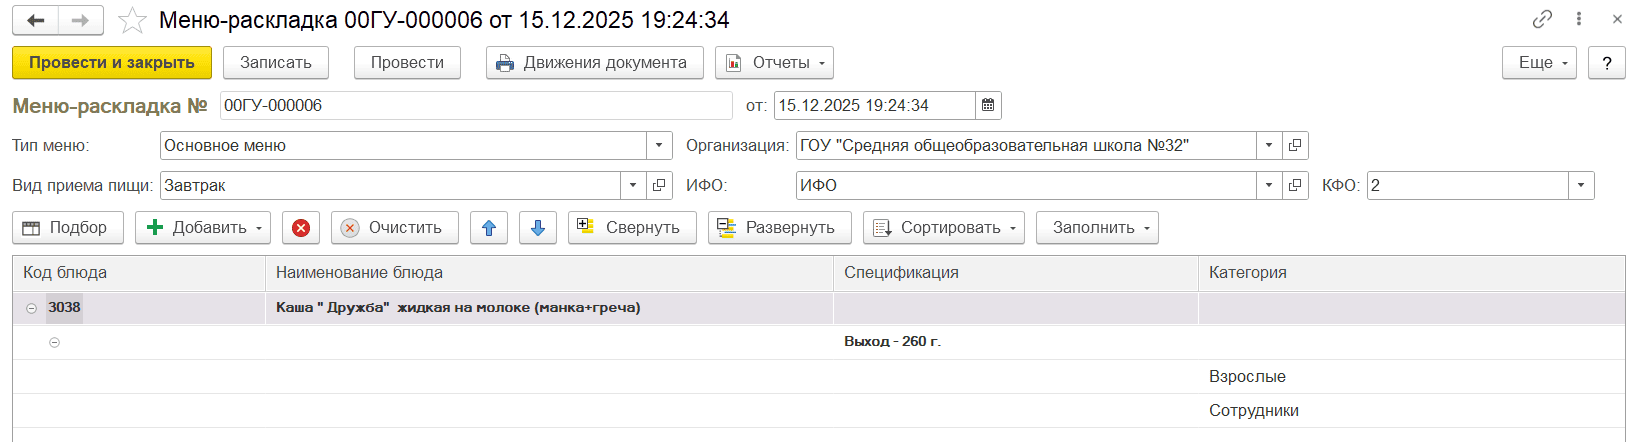
Task: Click 'Провести и закрыть' button
Action: [x=112, y=62]
